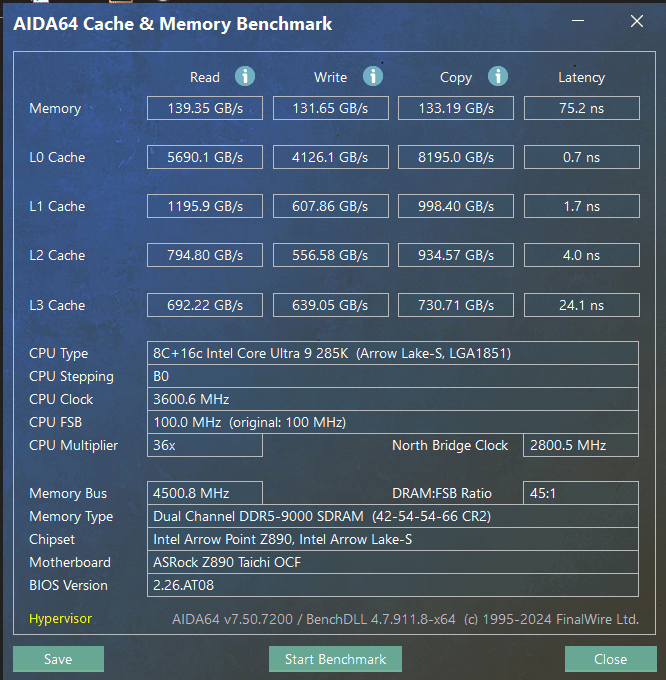Image resolution: width=666 pixels, height=680 pixels.
Task: Select L2 Cache Write value 556.58 GB/s
Action: [x=330, y=255]
